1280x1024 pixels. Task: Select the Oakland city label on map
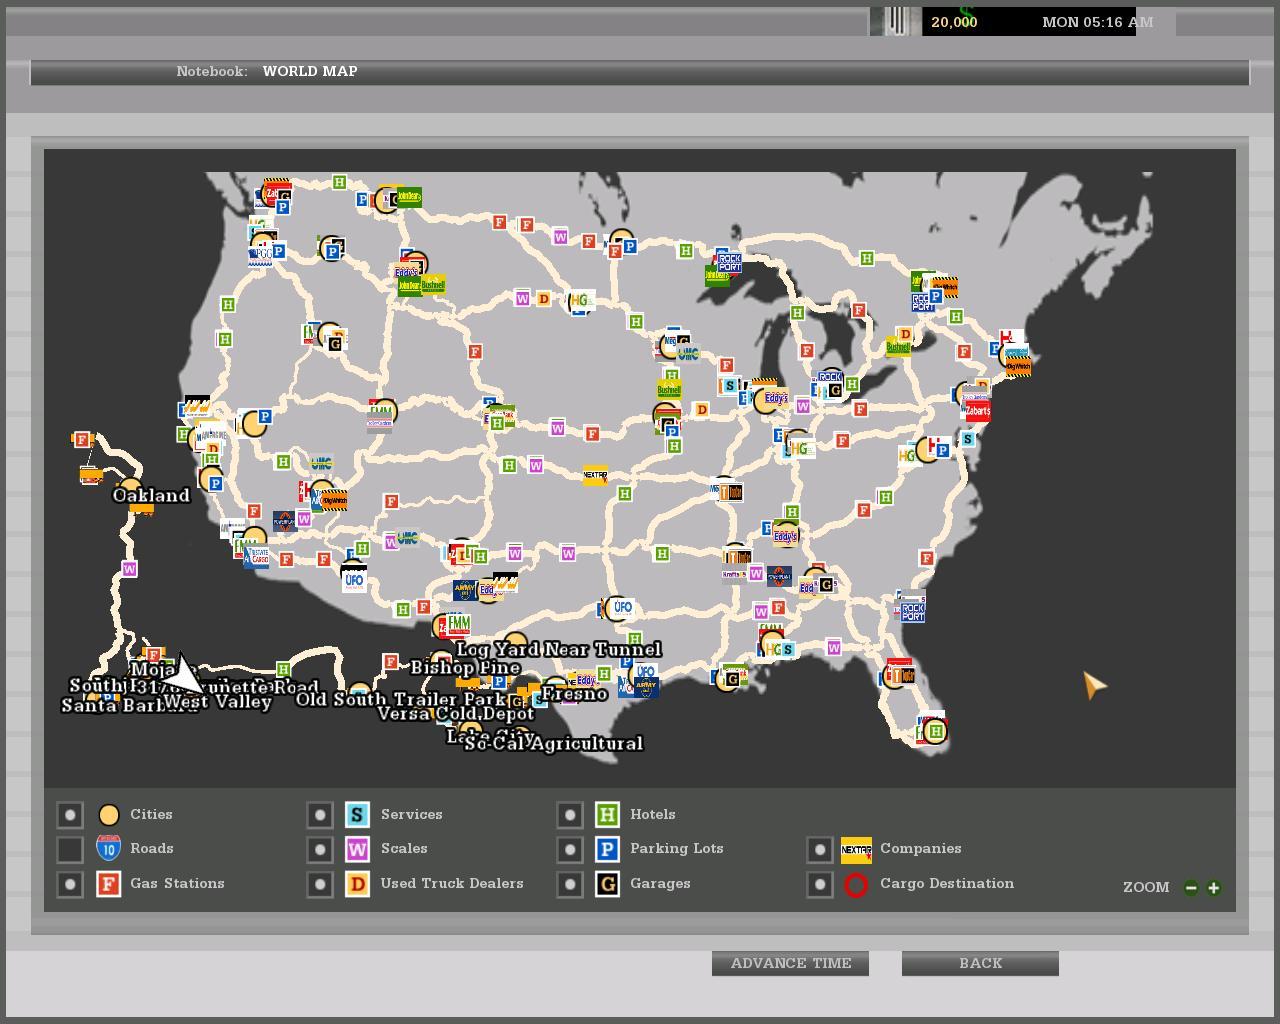[x=151, y=496]
